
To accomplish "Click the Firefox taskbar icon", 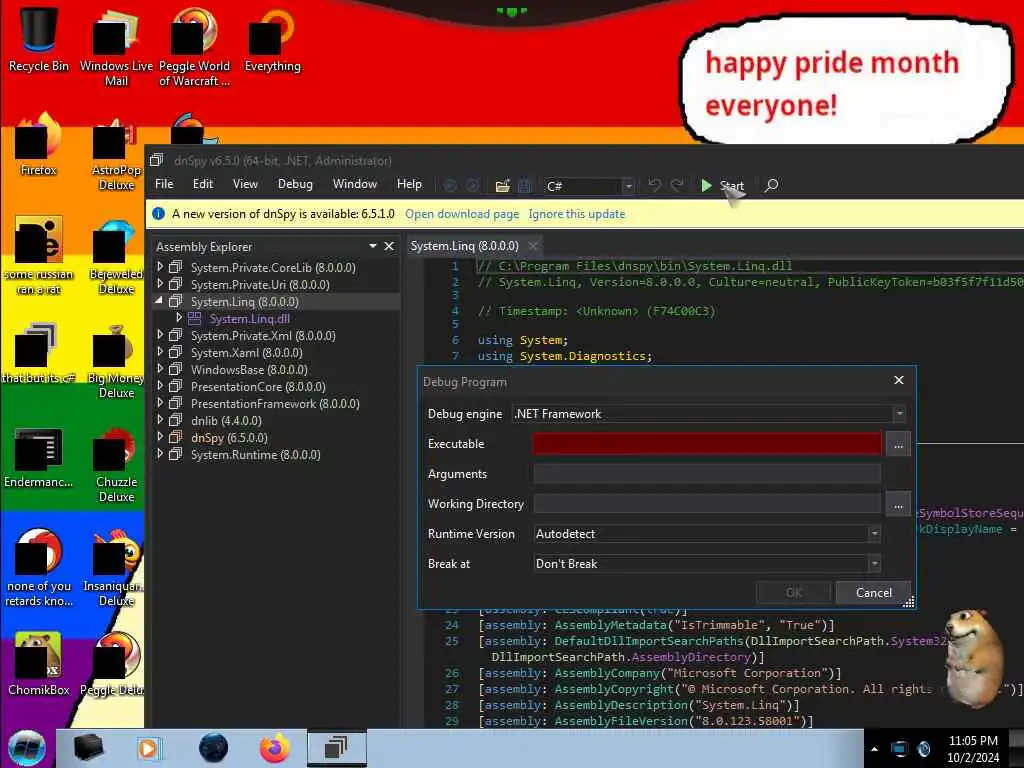I will point(274,748).
